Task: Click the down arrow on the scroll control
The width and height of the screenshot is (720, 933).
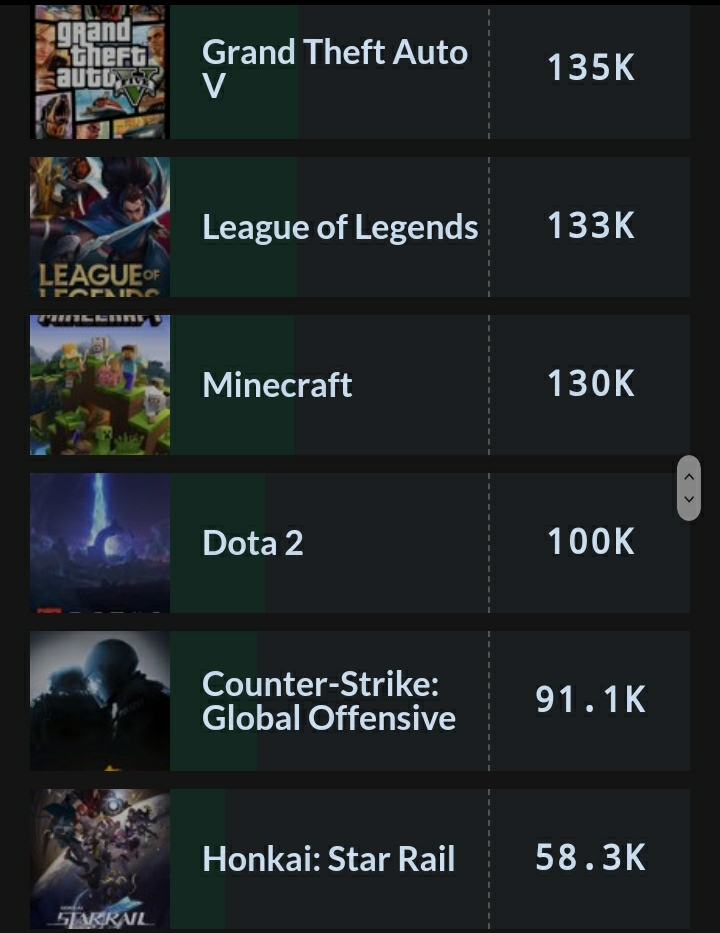Action: pyautogui.click(x=689, y=499)
